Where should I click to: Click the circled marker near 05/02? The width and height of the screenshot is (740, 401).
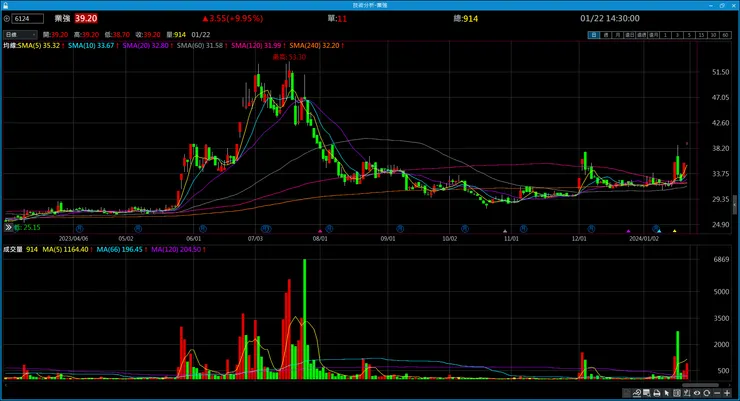(138, 229)
